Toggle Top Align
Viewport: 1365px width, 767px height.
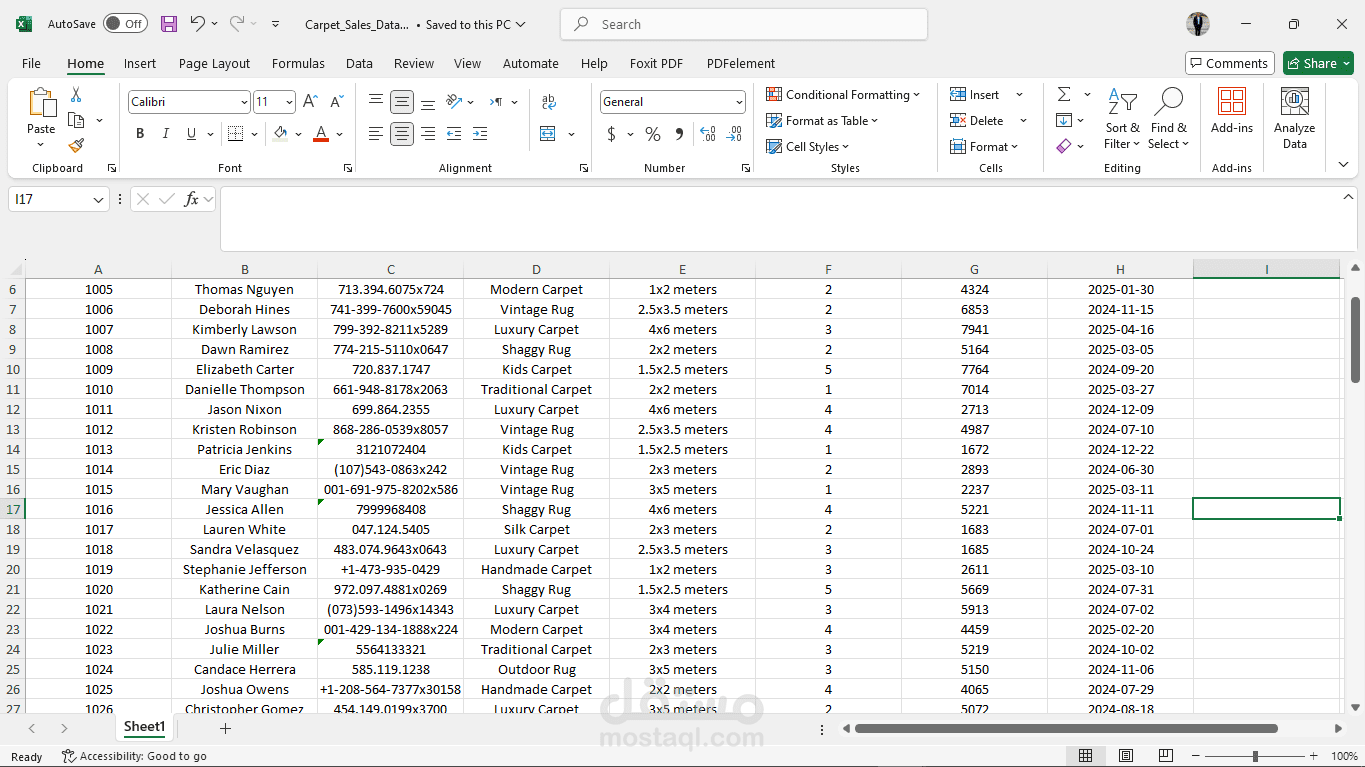(376, 102)
